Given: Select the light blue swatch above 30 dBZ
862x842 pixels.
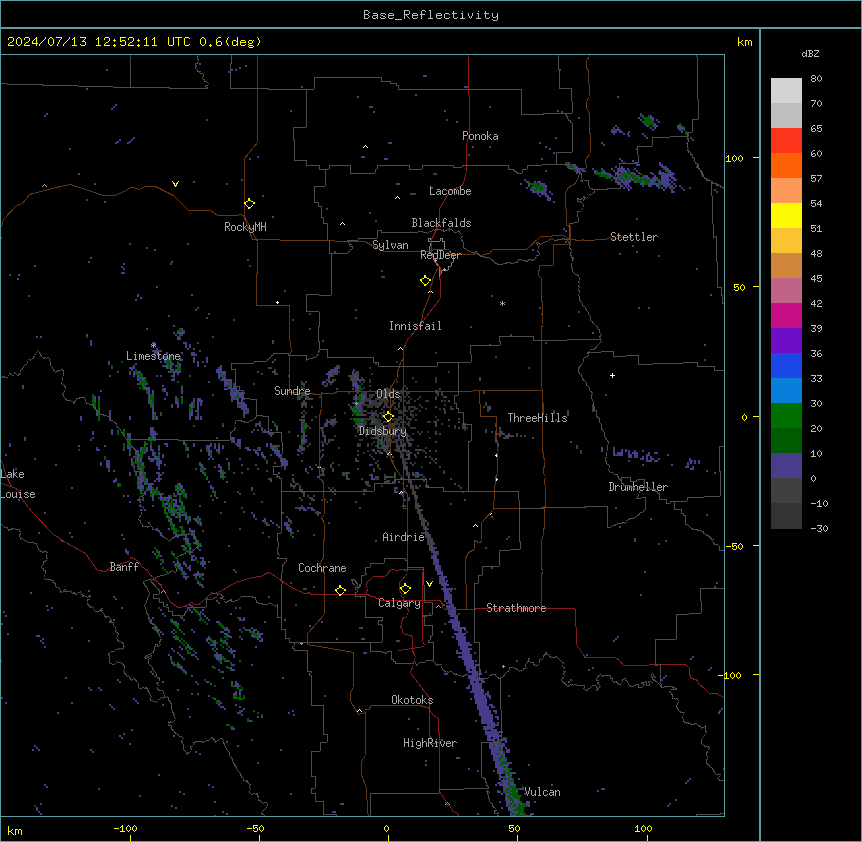Looking at the screenshot, I should (x=786, y=391).
